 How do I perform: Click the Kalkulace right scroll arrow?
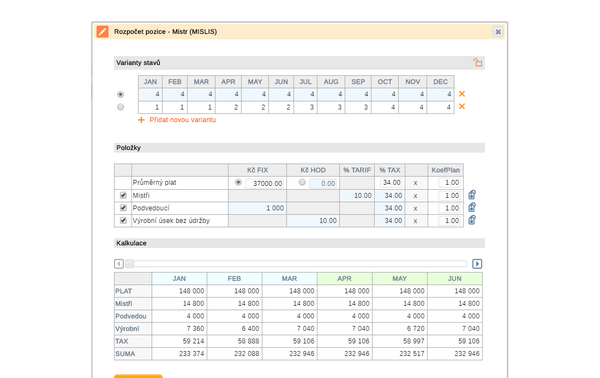pos(477,264)
